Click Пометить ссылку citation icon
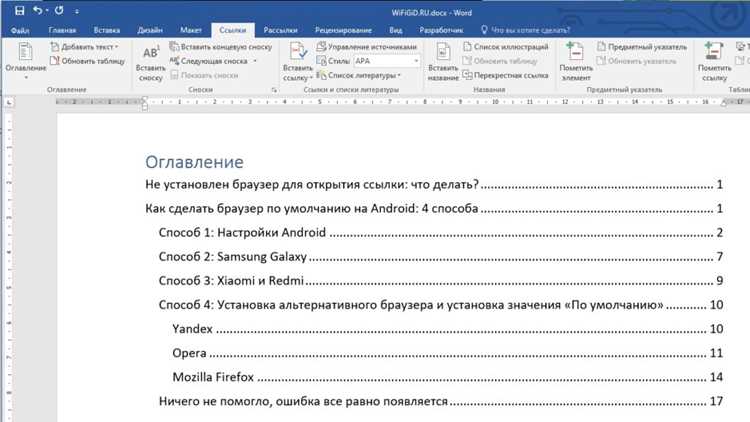 714,61
